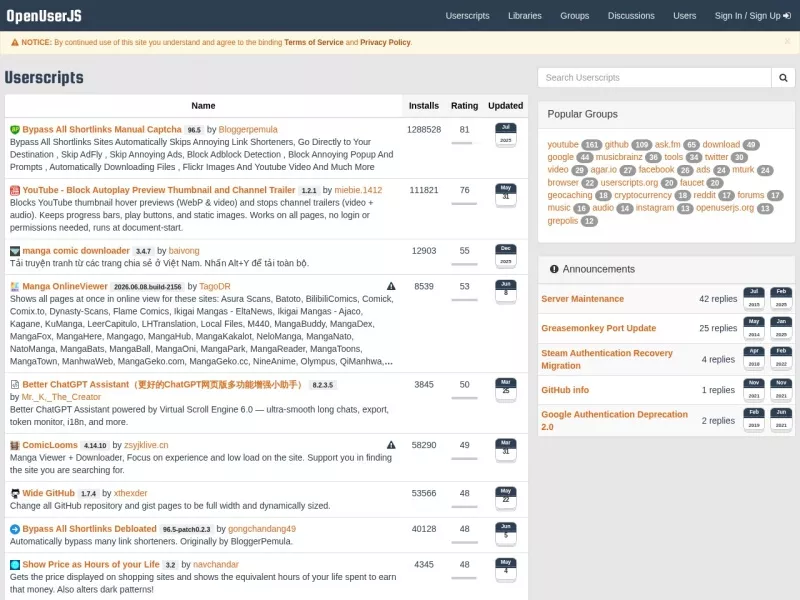Sort scripts by Rating column header
The height and width of the screenshot is (600, 800).
(464, 106)
